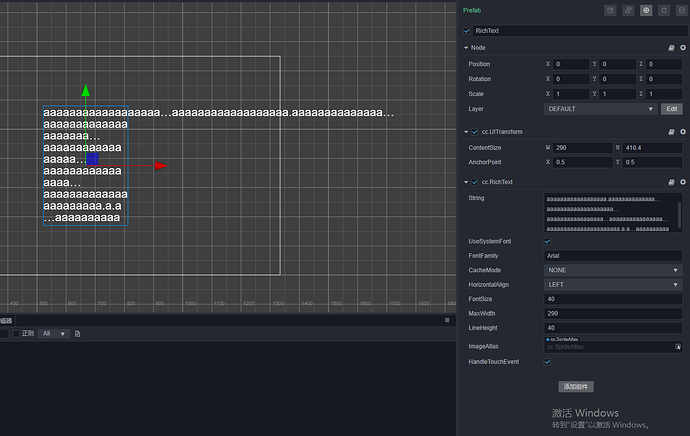
Task: Click the AnchorPoint Y field
Action: pyautogui.click(x=653, y=162)
